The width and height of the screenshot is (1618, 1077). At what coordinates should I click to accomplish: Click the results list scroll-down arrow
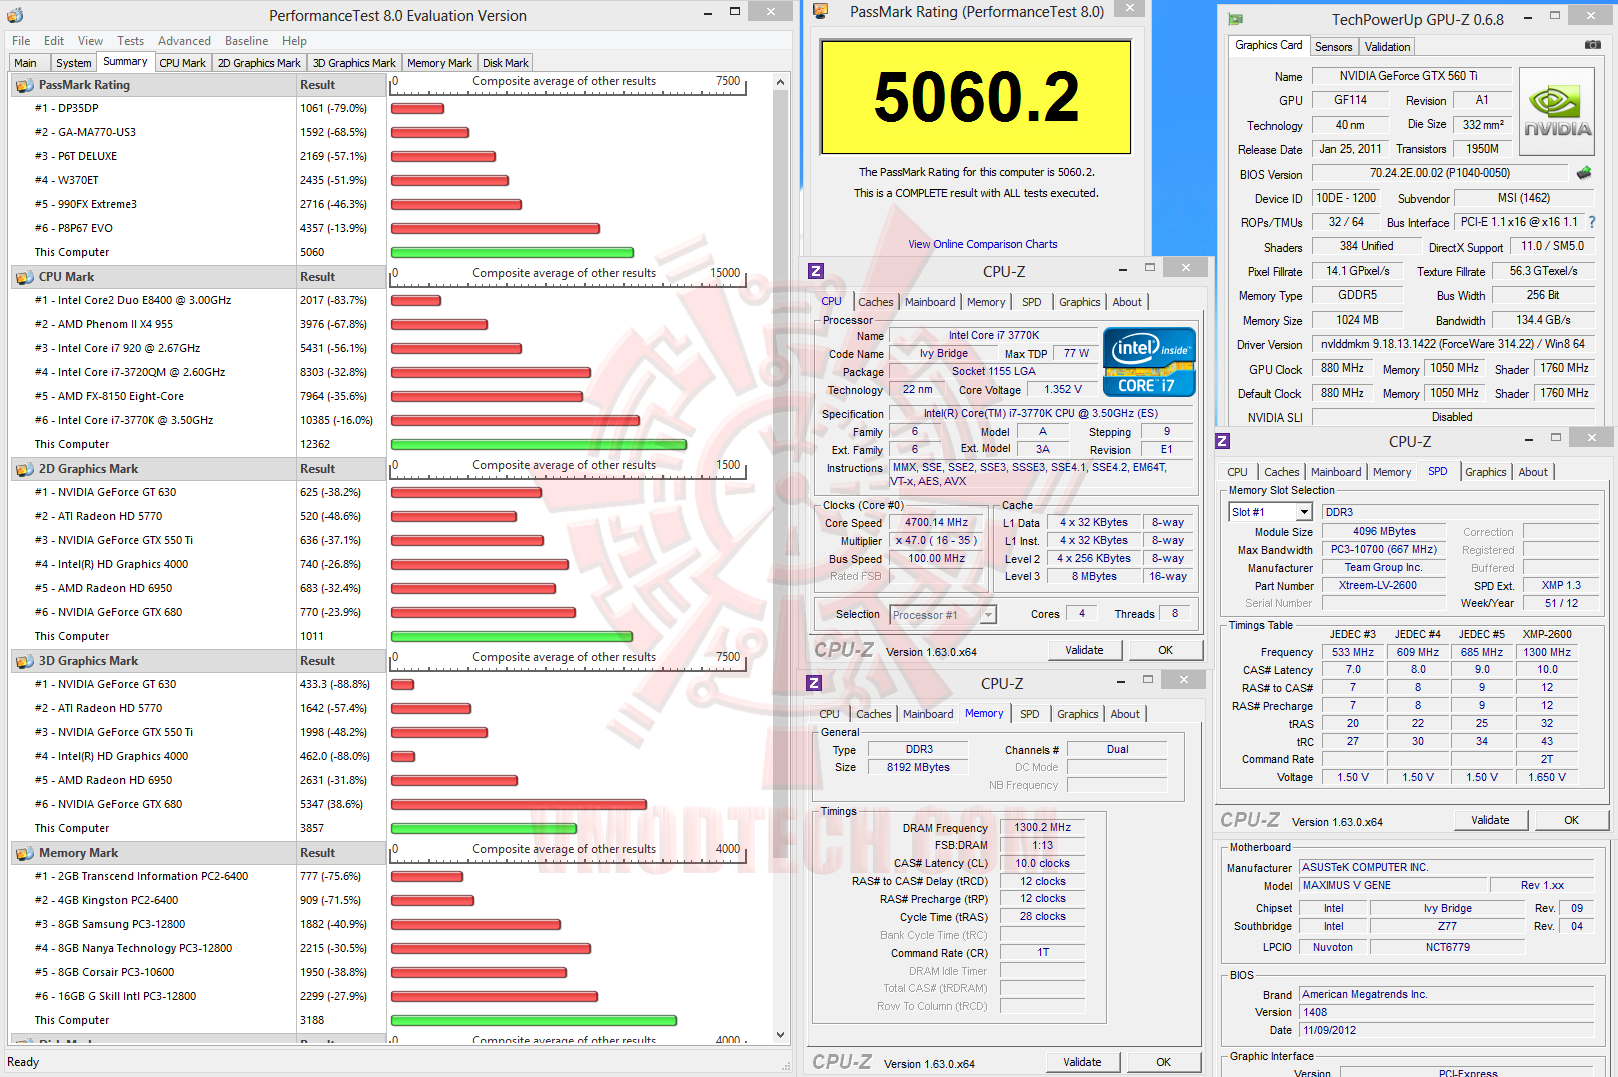(x=781, y=1035)
